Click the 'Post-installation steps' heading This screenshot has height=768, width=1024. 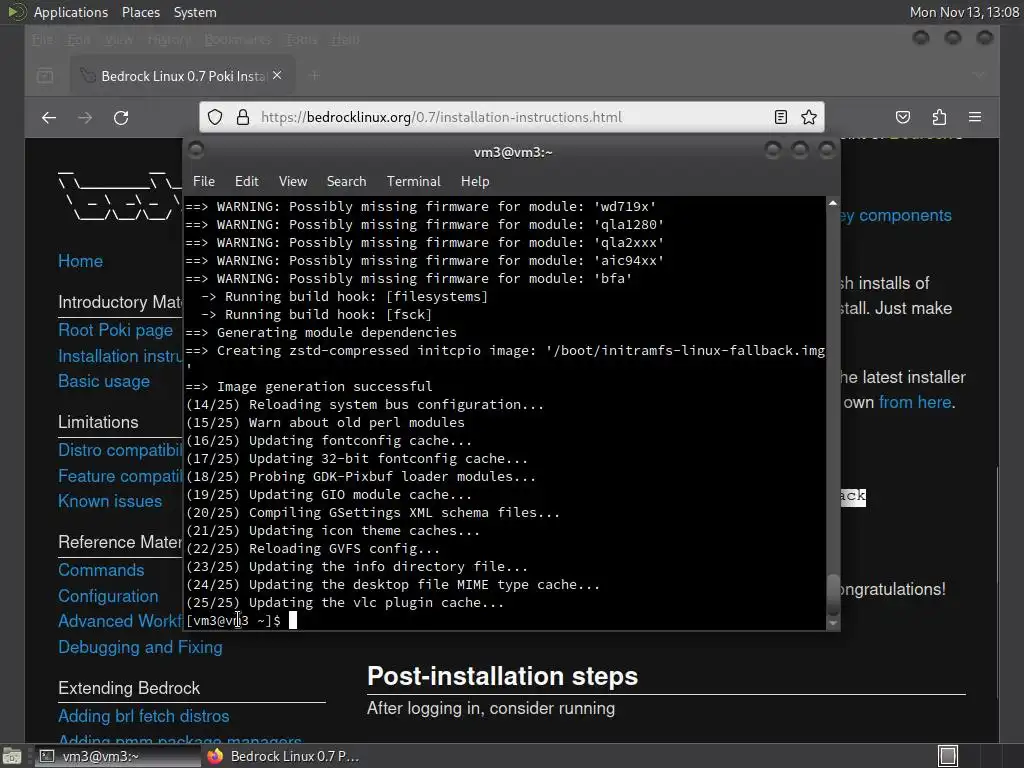pyautogui.click(x=502, y=677)
